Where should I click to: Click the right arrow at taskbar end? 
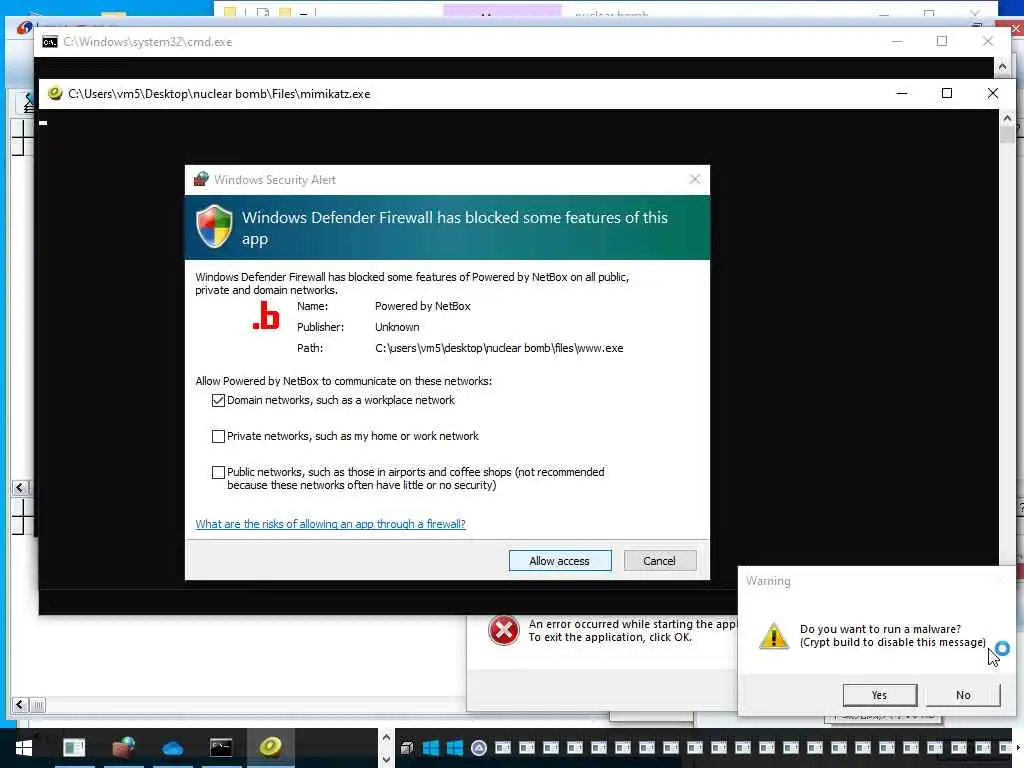1017,748
